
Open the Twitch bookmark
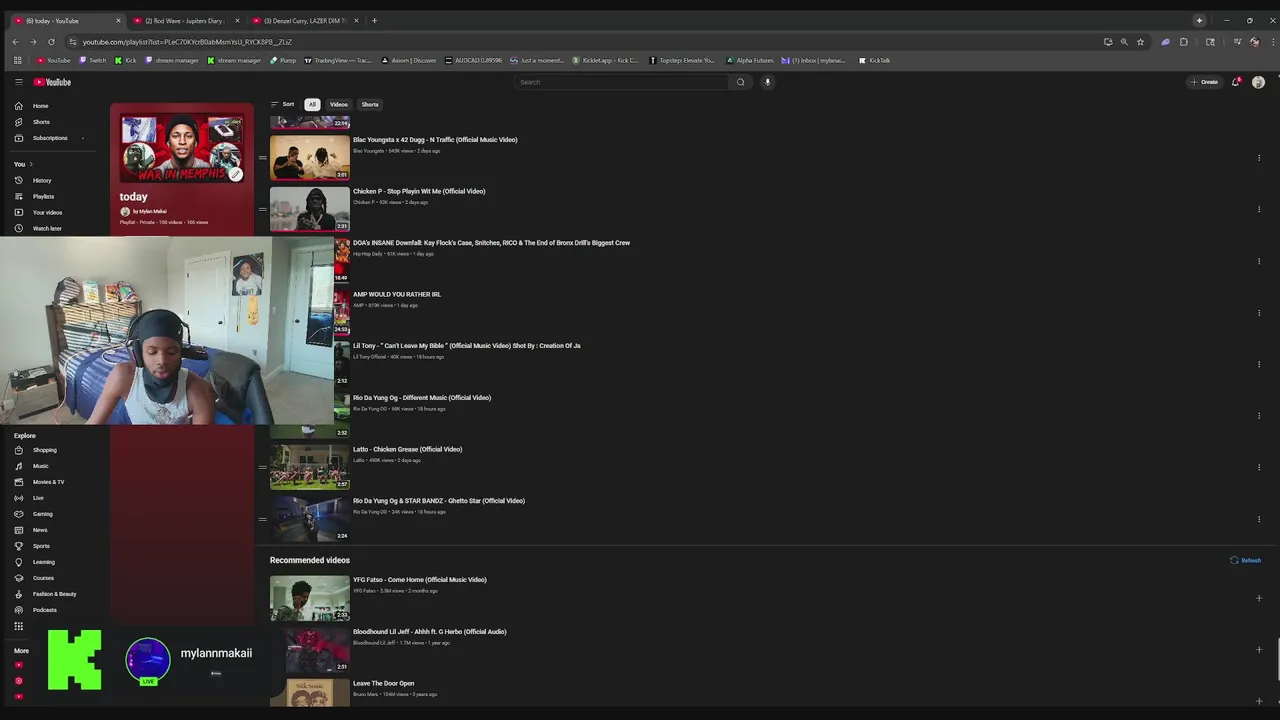tap(92, 60)
